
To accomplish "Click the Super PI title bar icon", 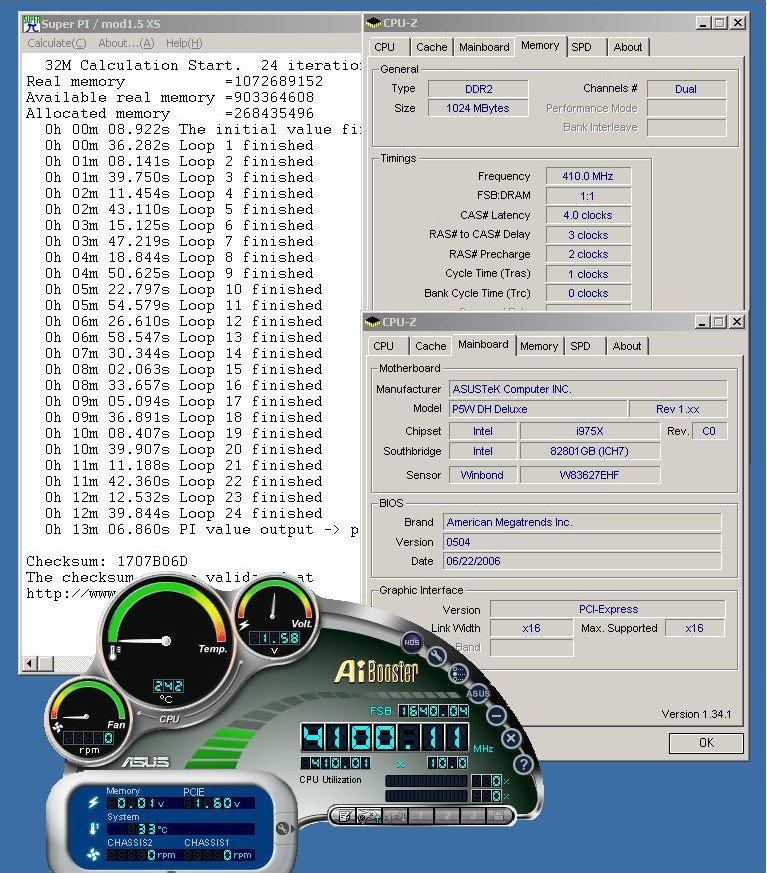I will 32,23.
